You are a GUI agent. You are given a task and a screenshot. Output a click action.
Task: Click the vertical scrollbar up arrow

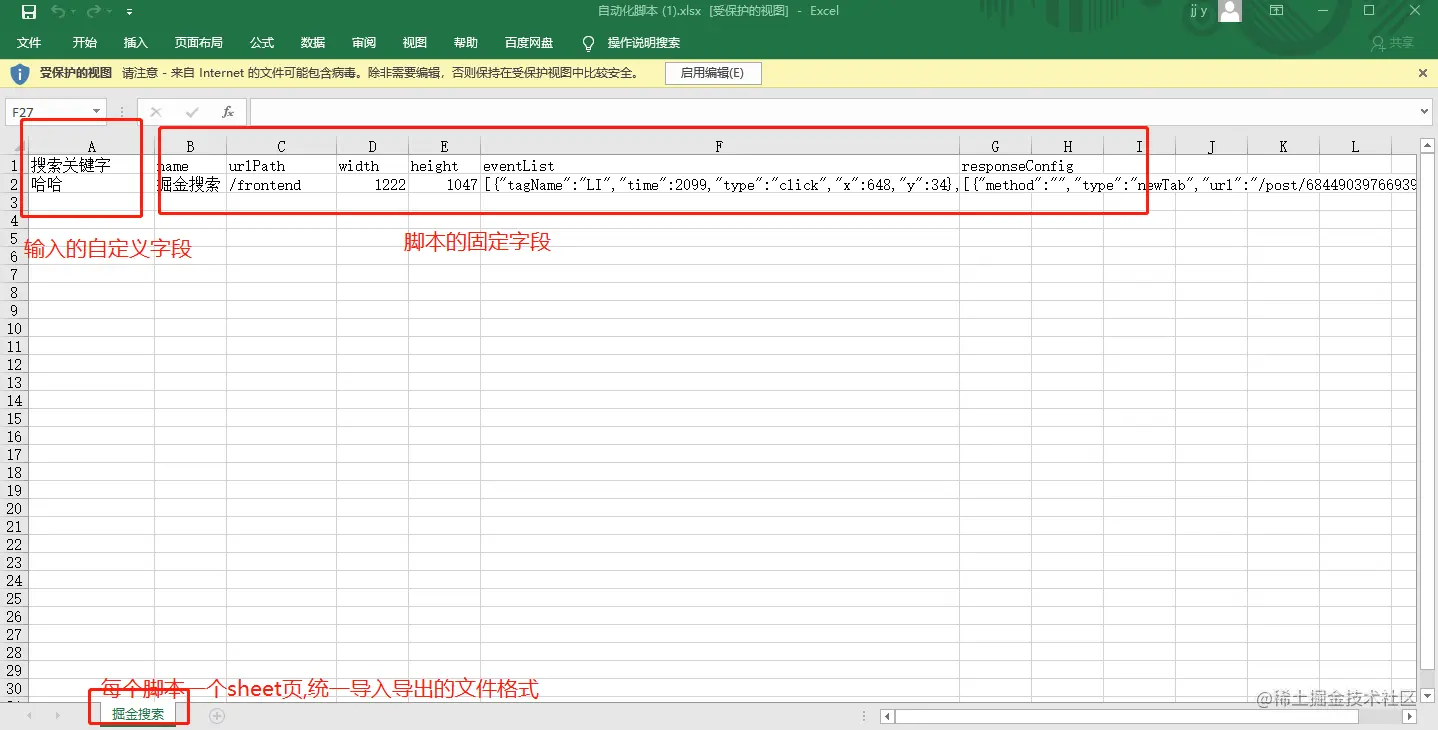click(1426, 146)
